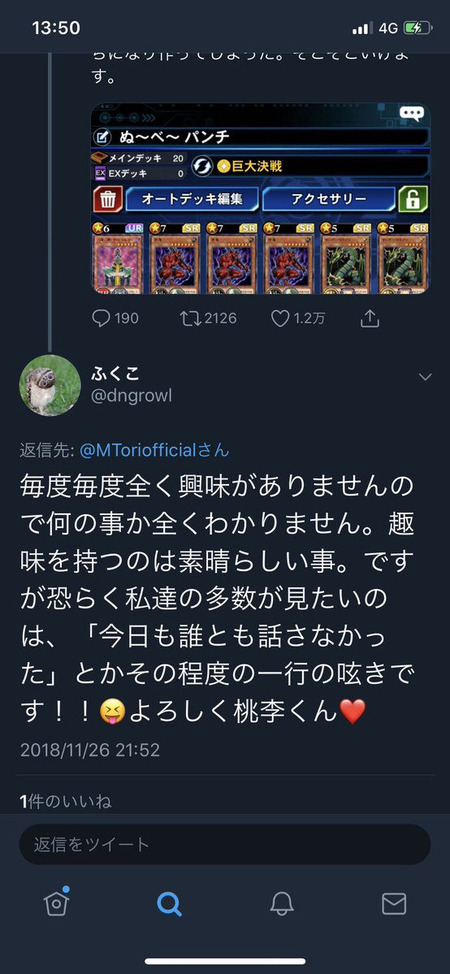Image resolution: width=450 pixels, height=974 pixels.
Task: Tap the retweet arrows icon
Action: (x=188, y=319)
